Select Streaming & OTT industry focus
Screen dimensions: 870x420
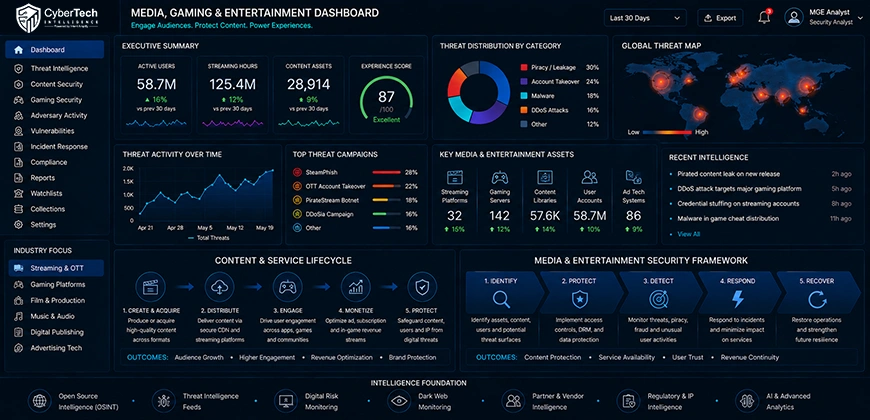pyautogui.click(x=56, y=268)
